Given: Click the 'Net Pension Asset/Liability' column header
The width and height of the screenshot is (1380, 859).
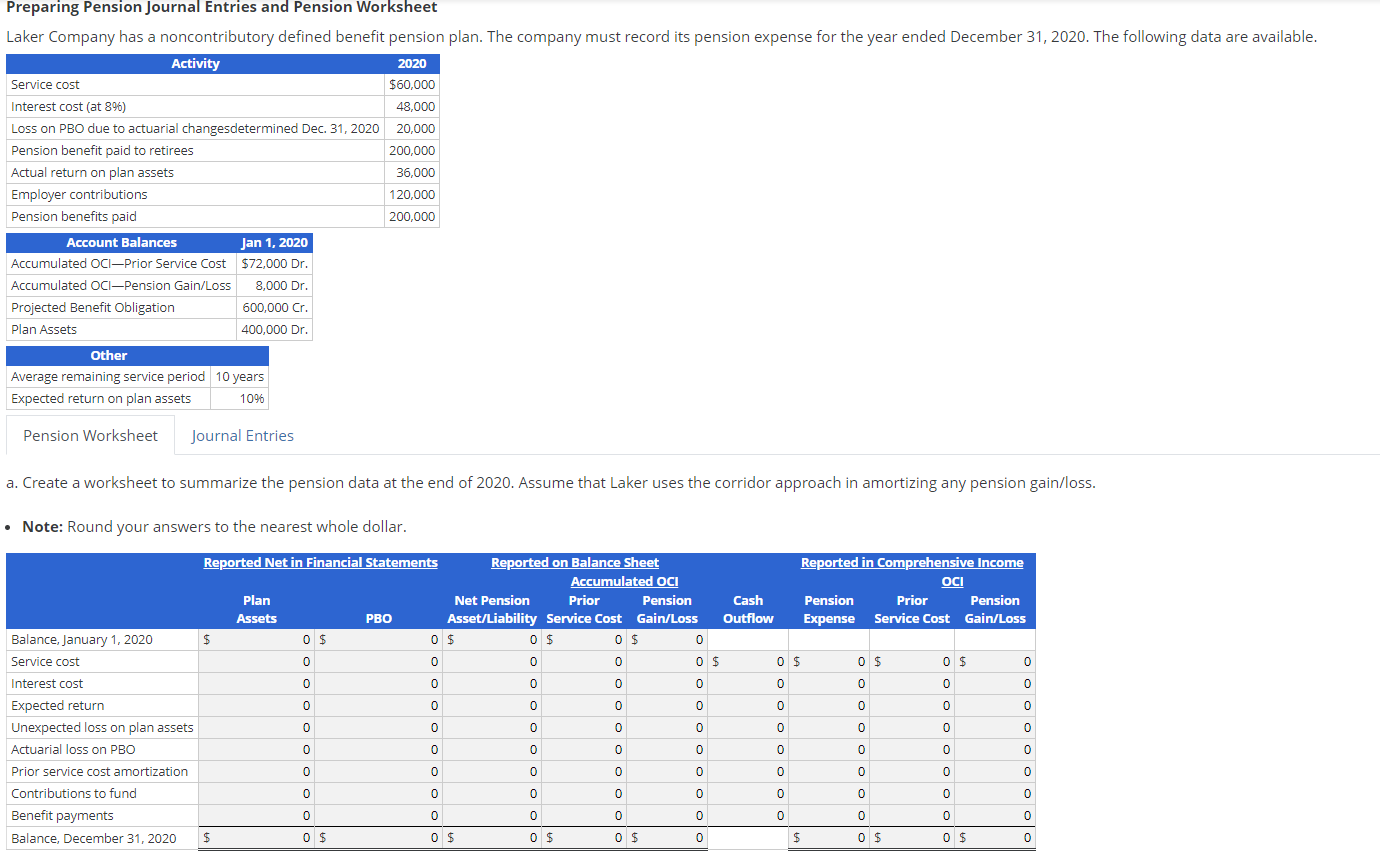Looking at the screenshot, I should pyautogui.click(x=492, y=610).
